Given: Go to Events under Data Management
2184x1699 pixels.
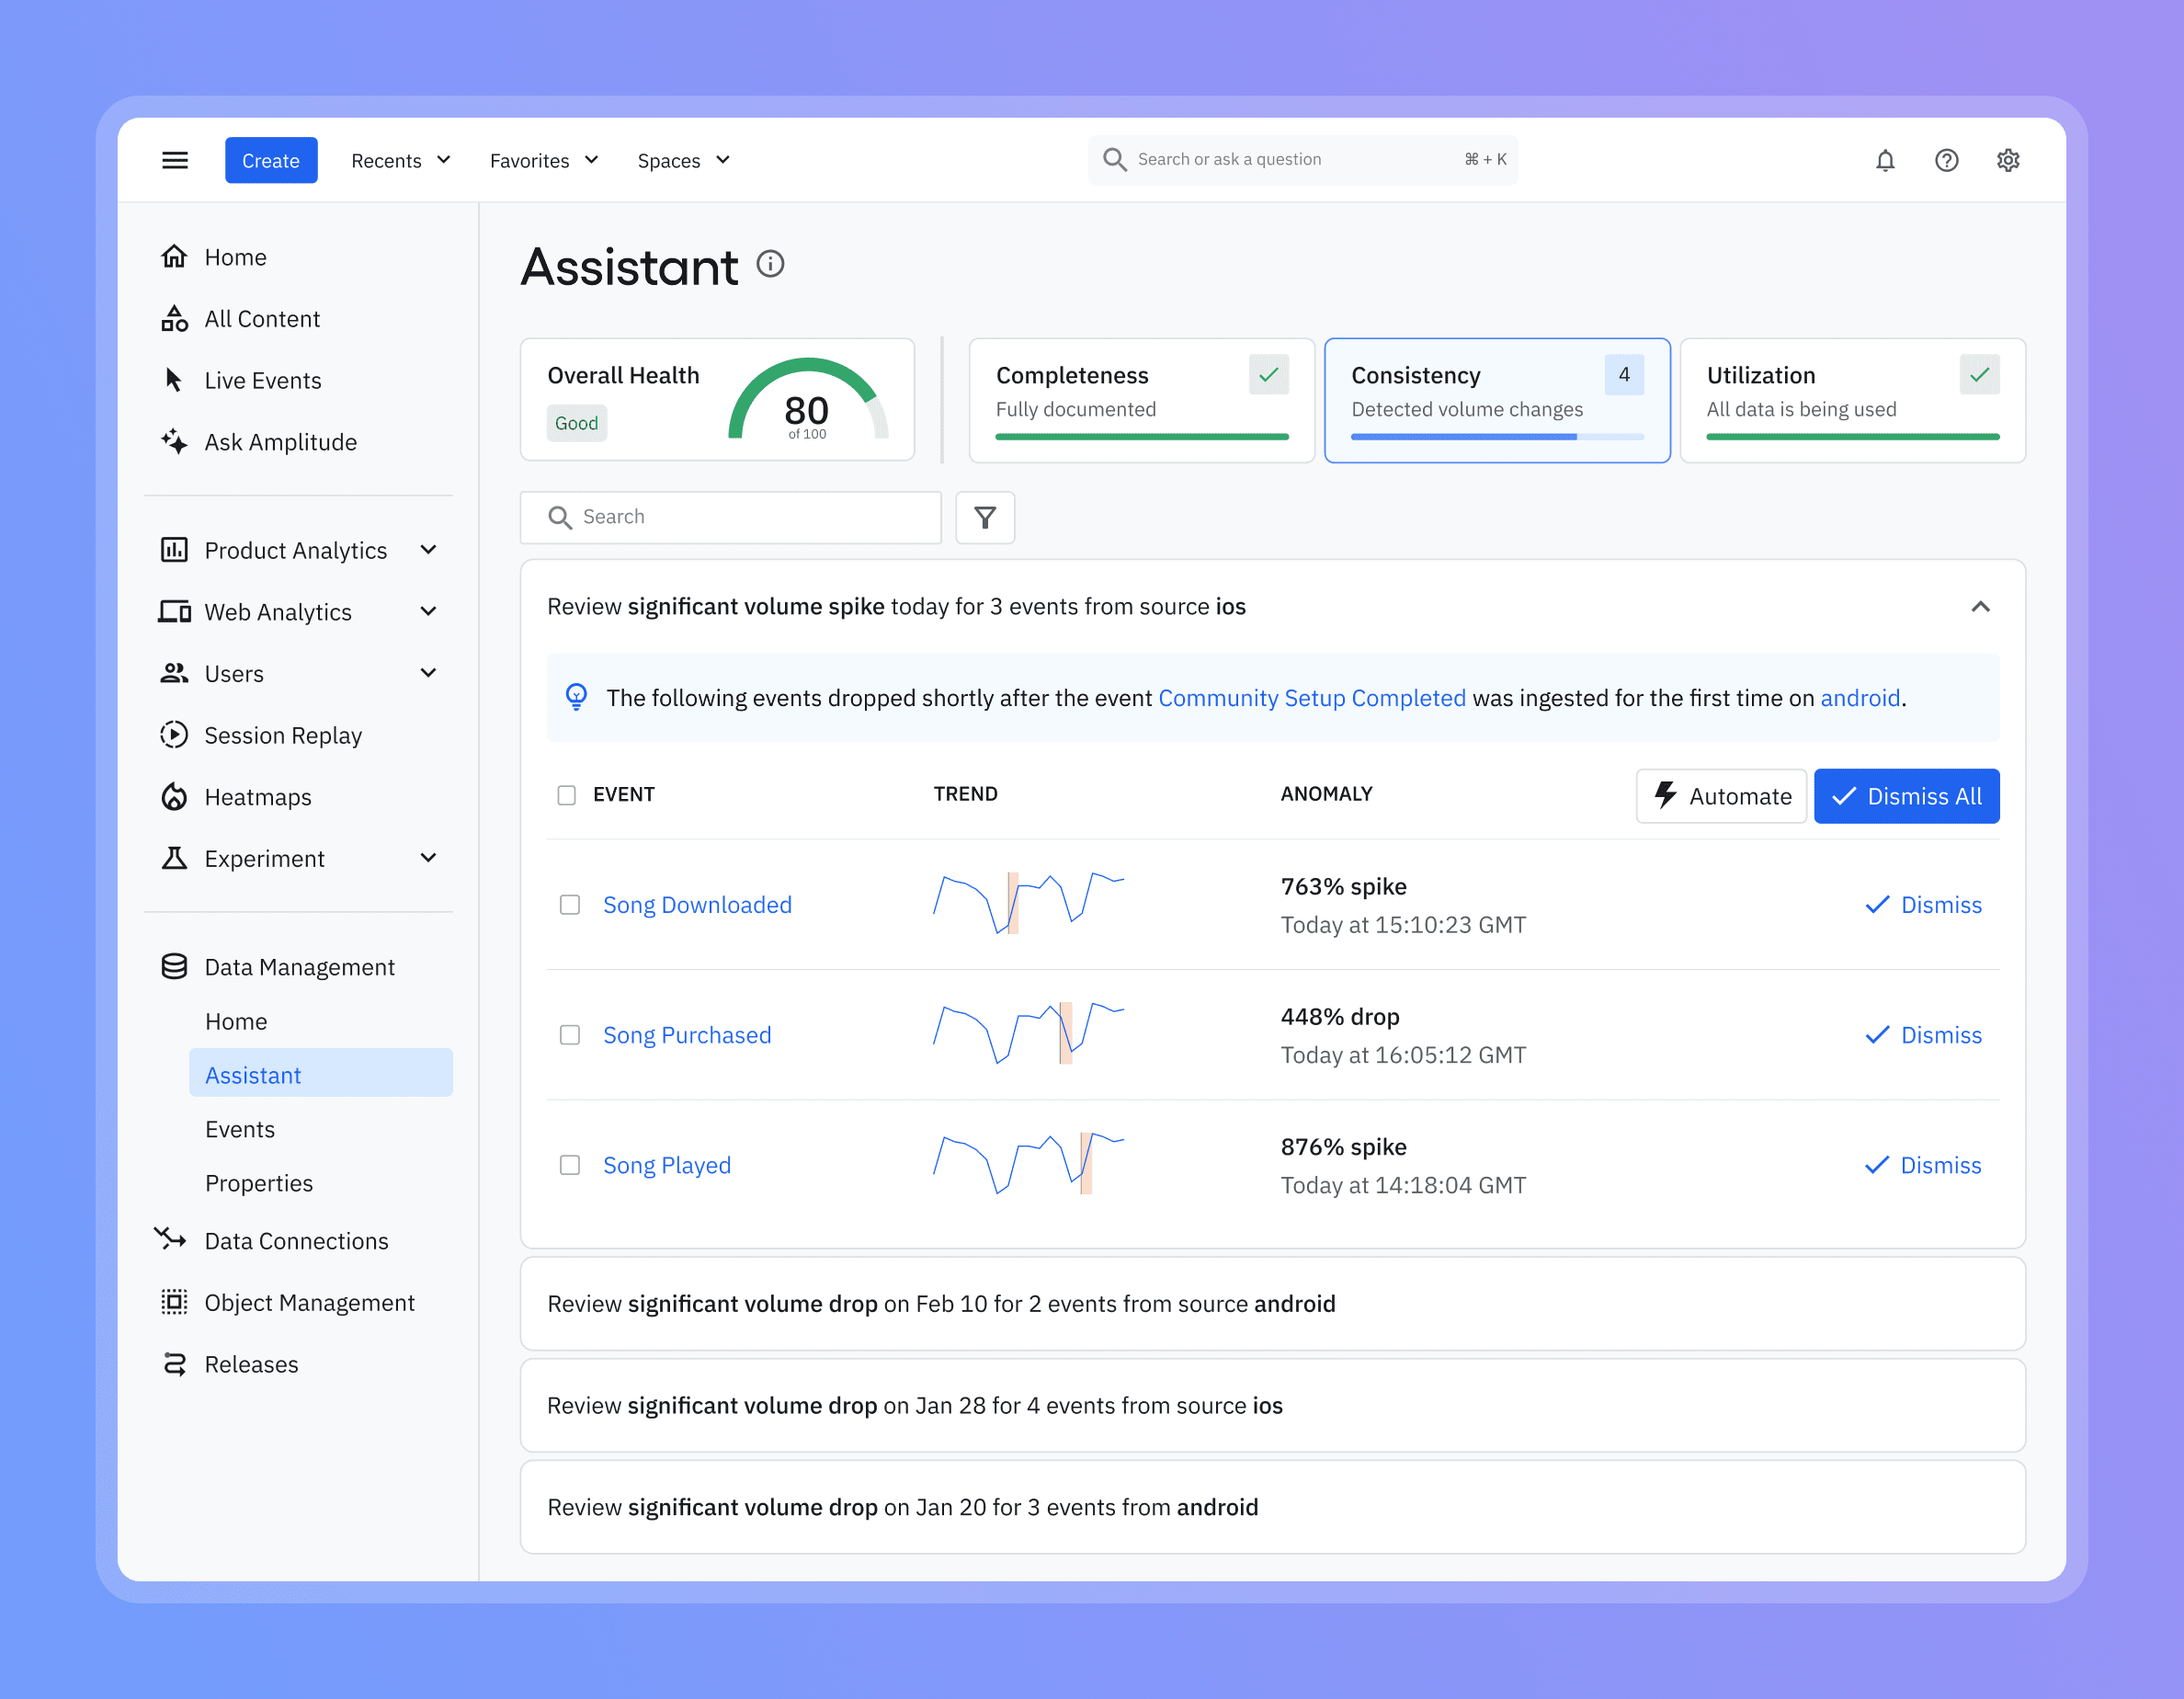Looking at the screenshot, I should (239, 1129).
